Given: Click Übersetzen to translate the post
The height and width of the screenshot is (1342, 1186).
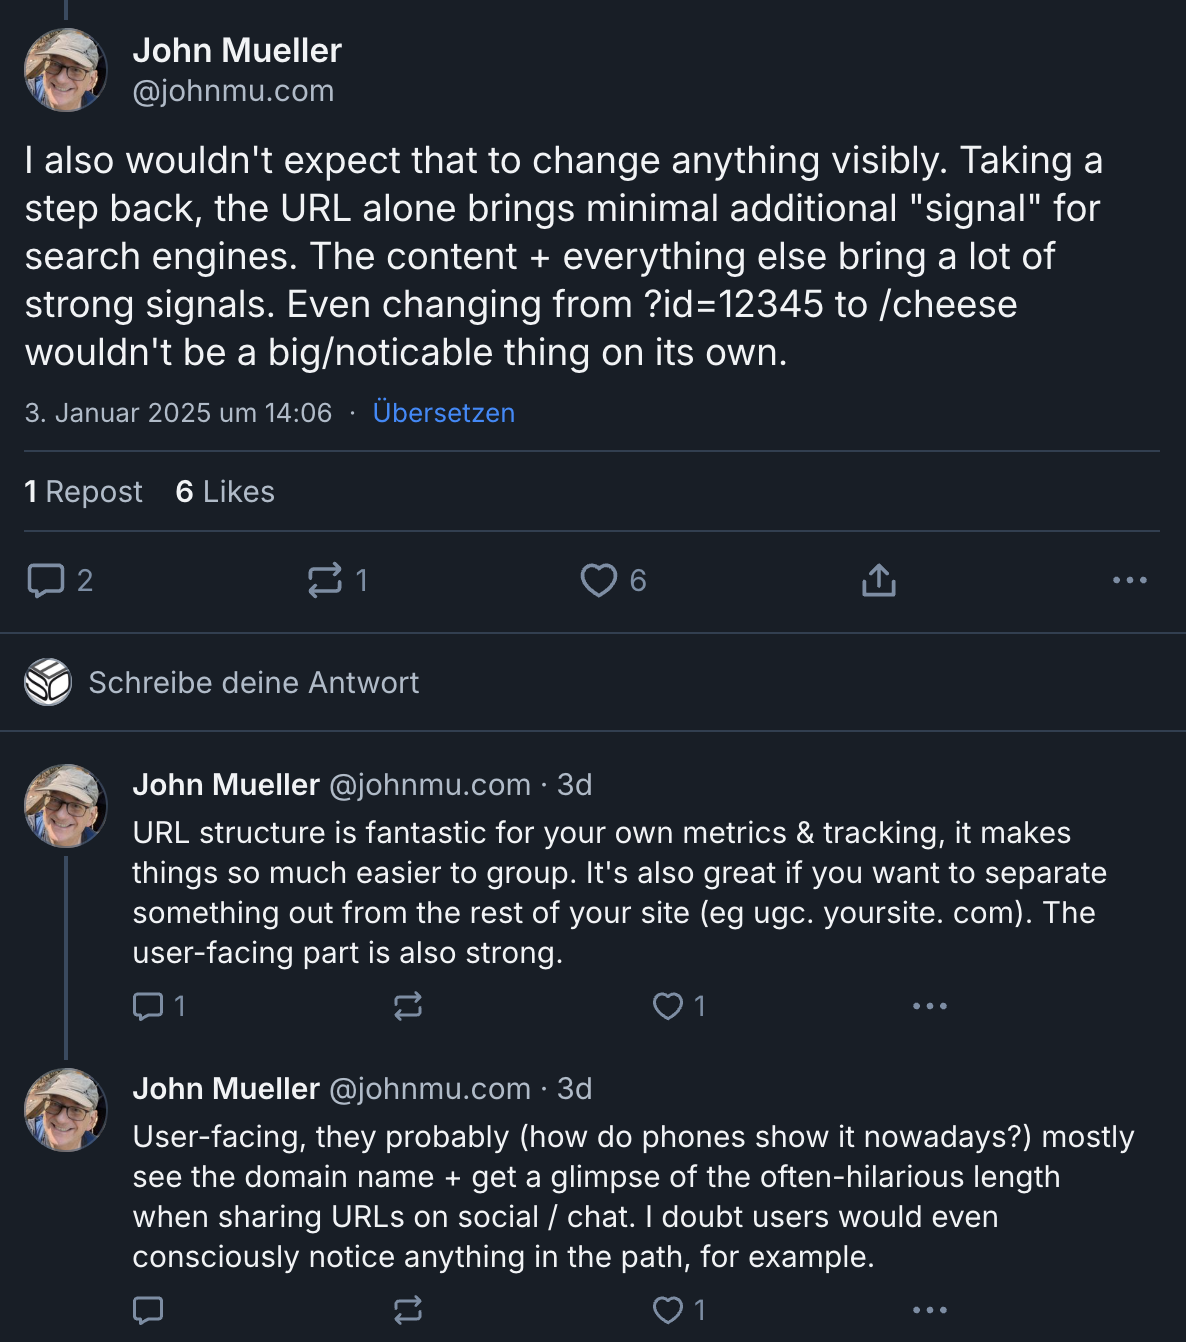Looking at the screenshot, I should point(444,413).
